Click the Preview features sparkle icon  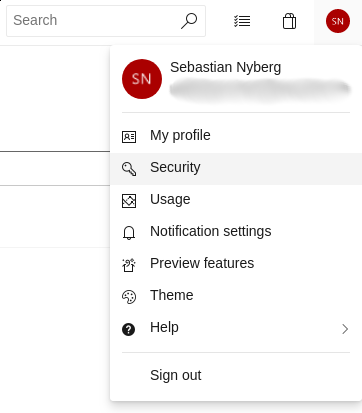point(129,265)
